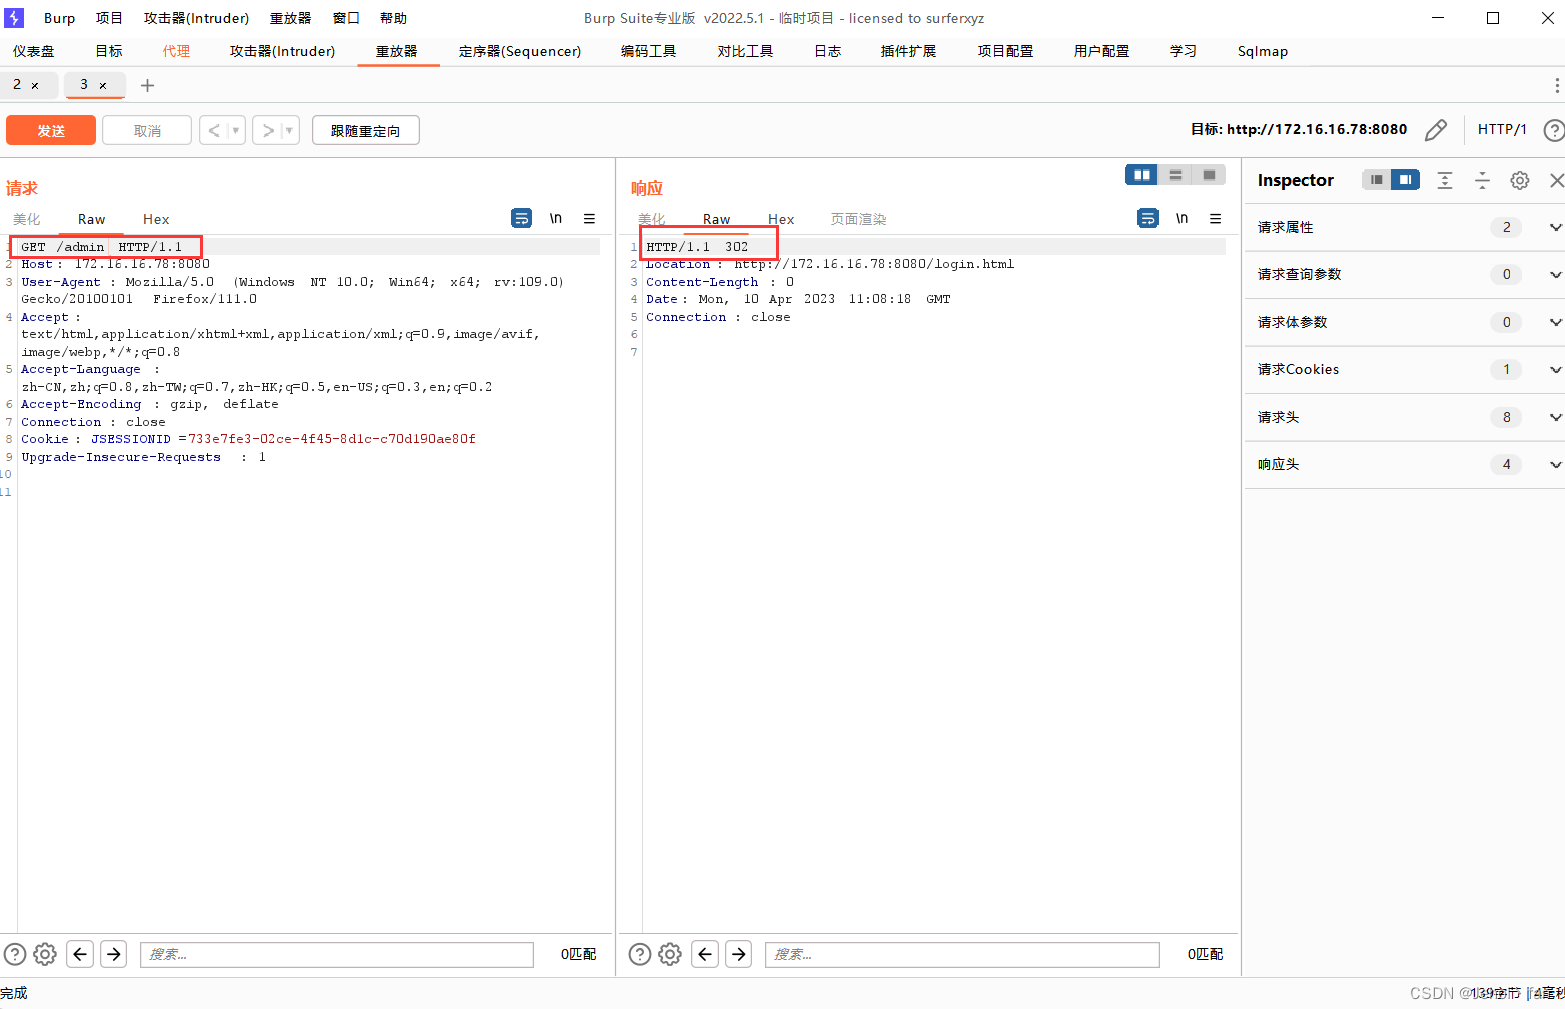The width and height of the screenshot is (1565, 1009).
Task: Switch request view to 美化
Action: pos(27,219)
